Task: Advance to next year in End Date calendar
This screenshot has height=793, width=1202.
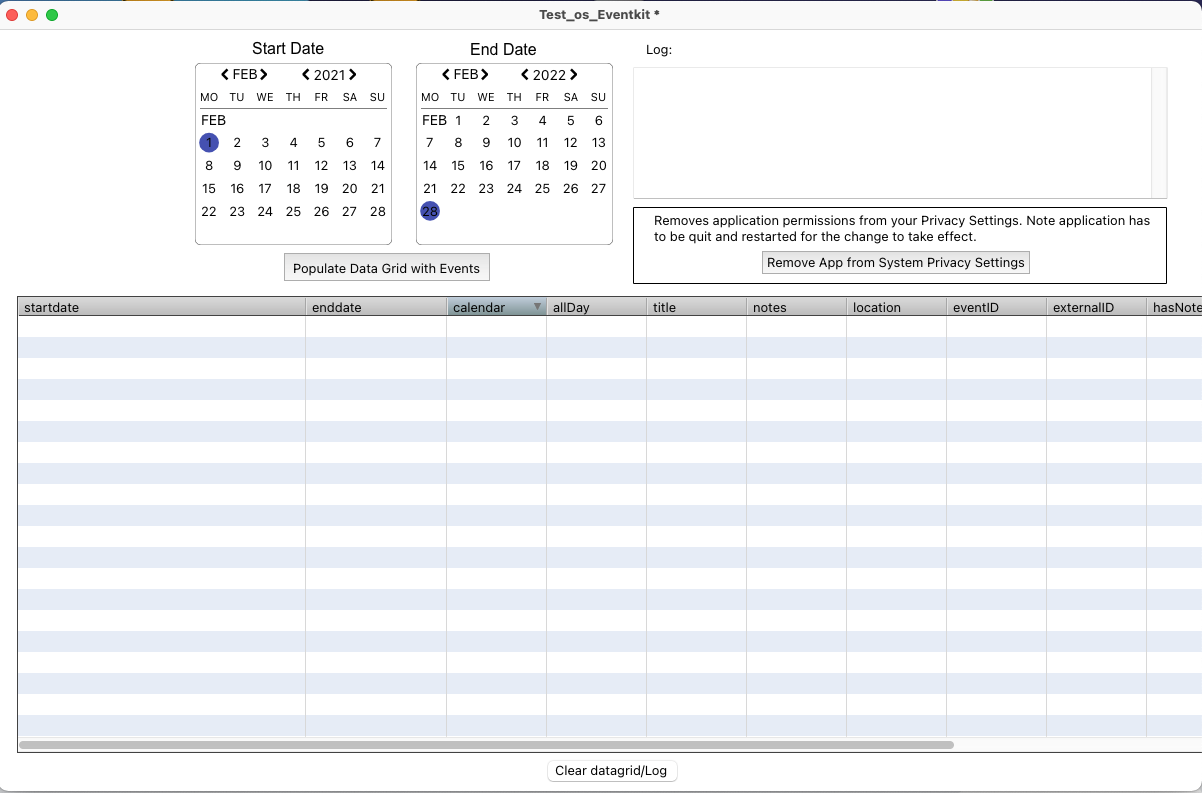Action: point(574,75)
